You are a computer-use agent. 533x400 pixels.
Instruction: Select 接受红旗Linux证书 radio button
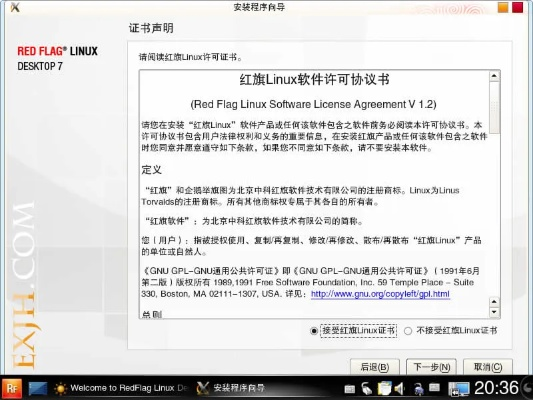[314, 331]
